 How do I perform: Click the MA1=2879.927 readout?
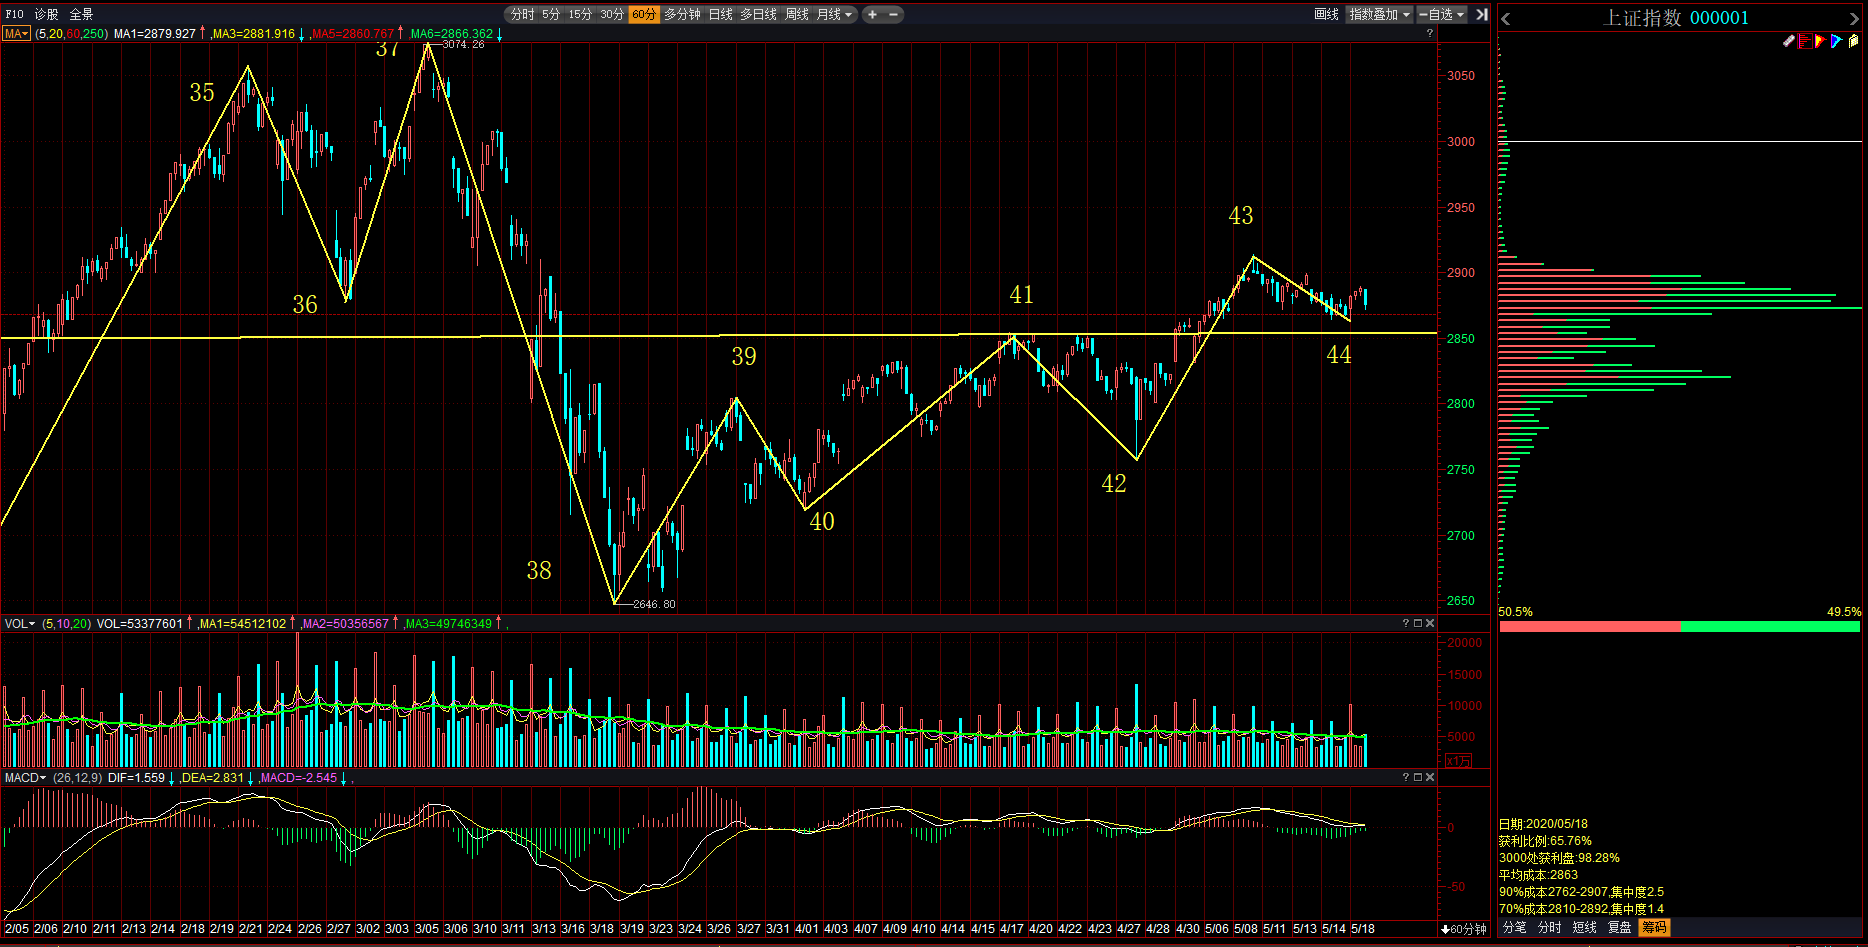coord(155,33)
